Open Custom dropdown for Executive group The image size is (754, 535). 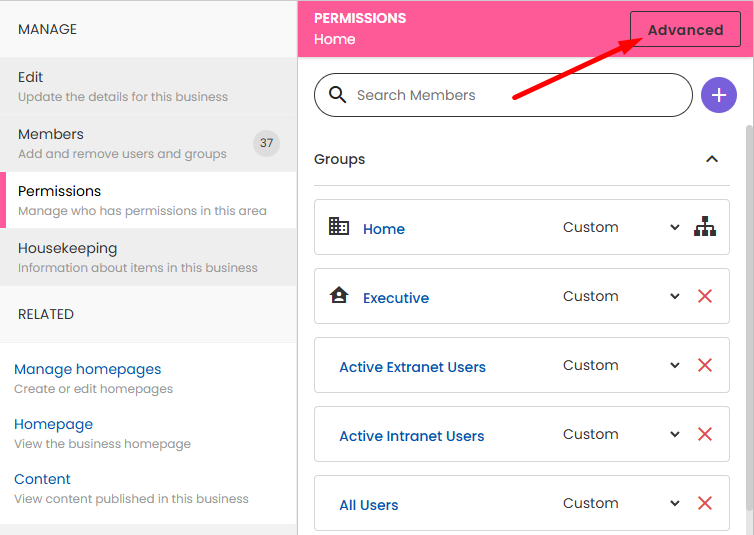tap(621, 296)
